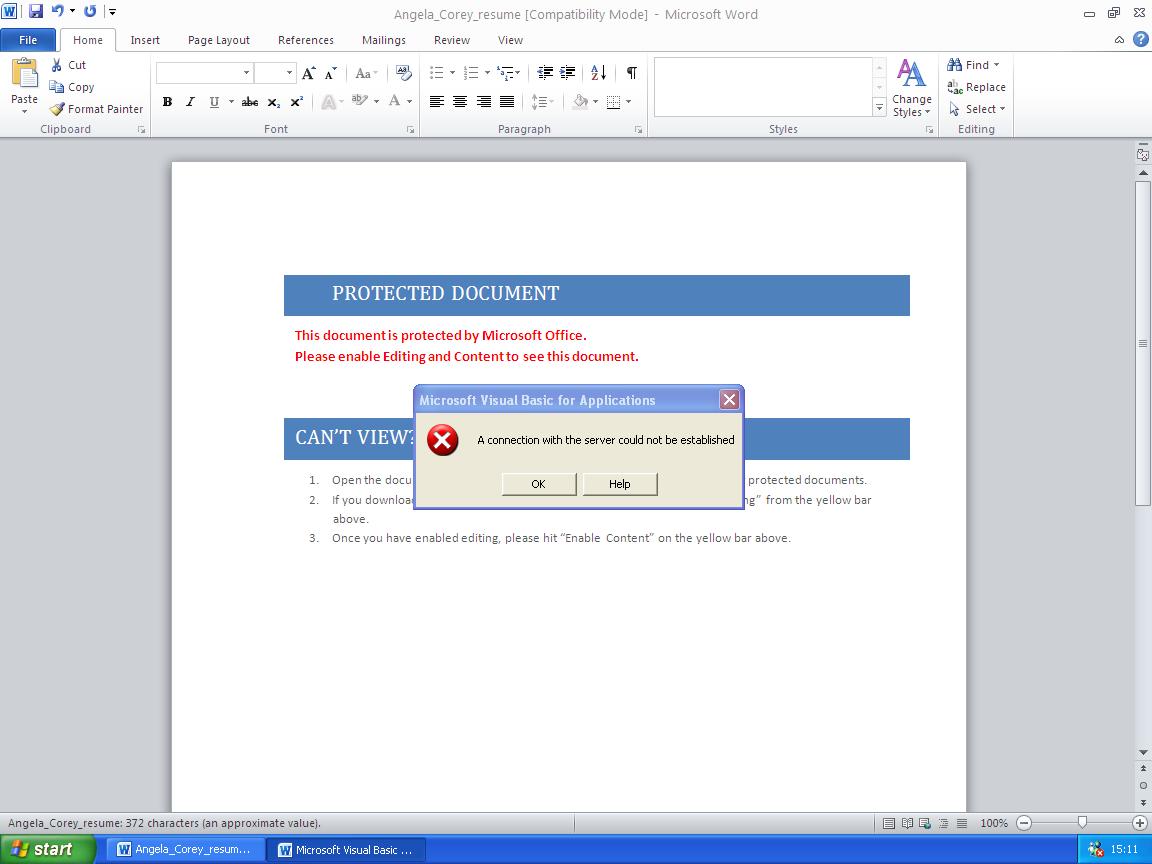
Task: Toggle superscript formatting
Action: click(x=297, y=101)
